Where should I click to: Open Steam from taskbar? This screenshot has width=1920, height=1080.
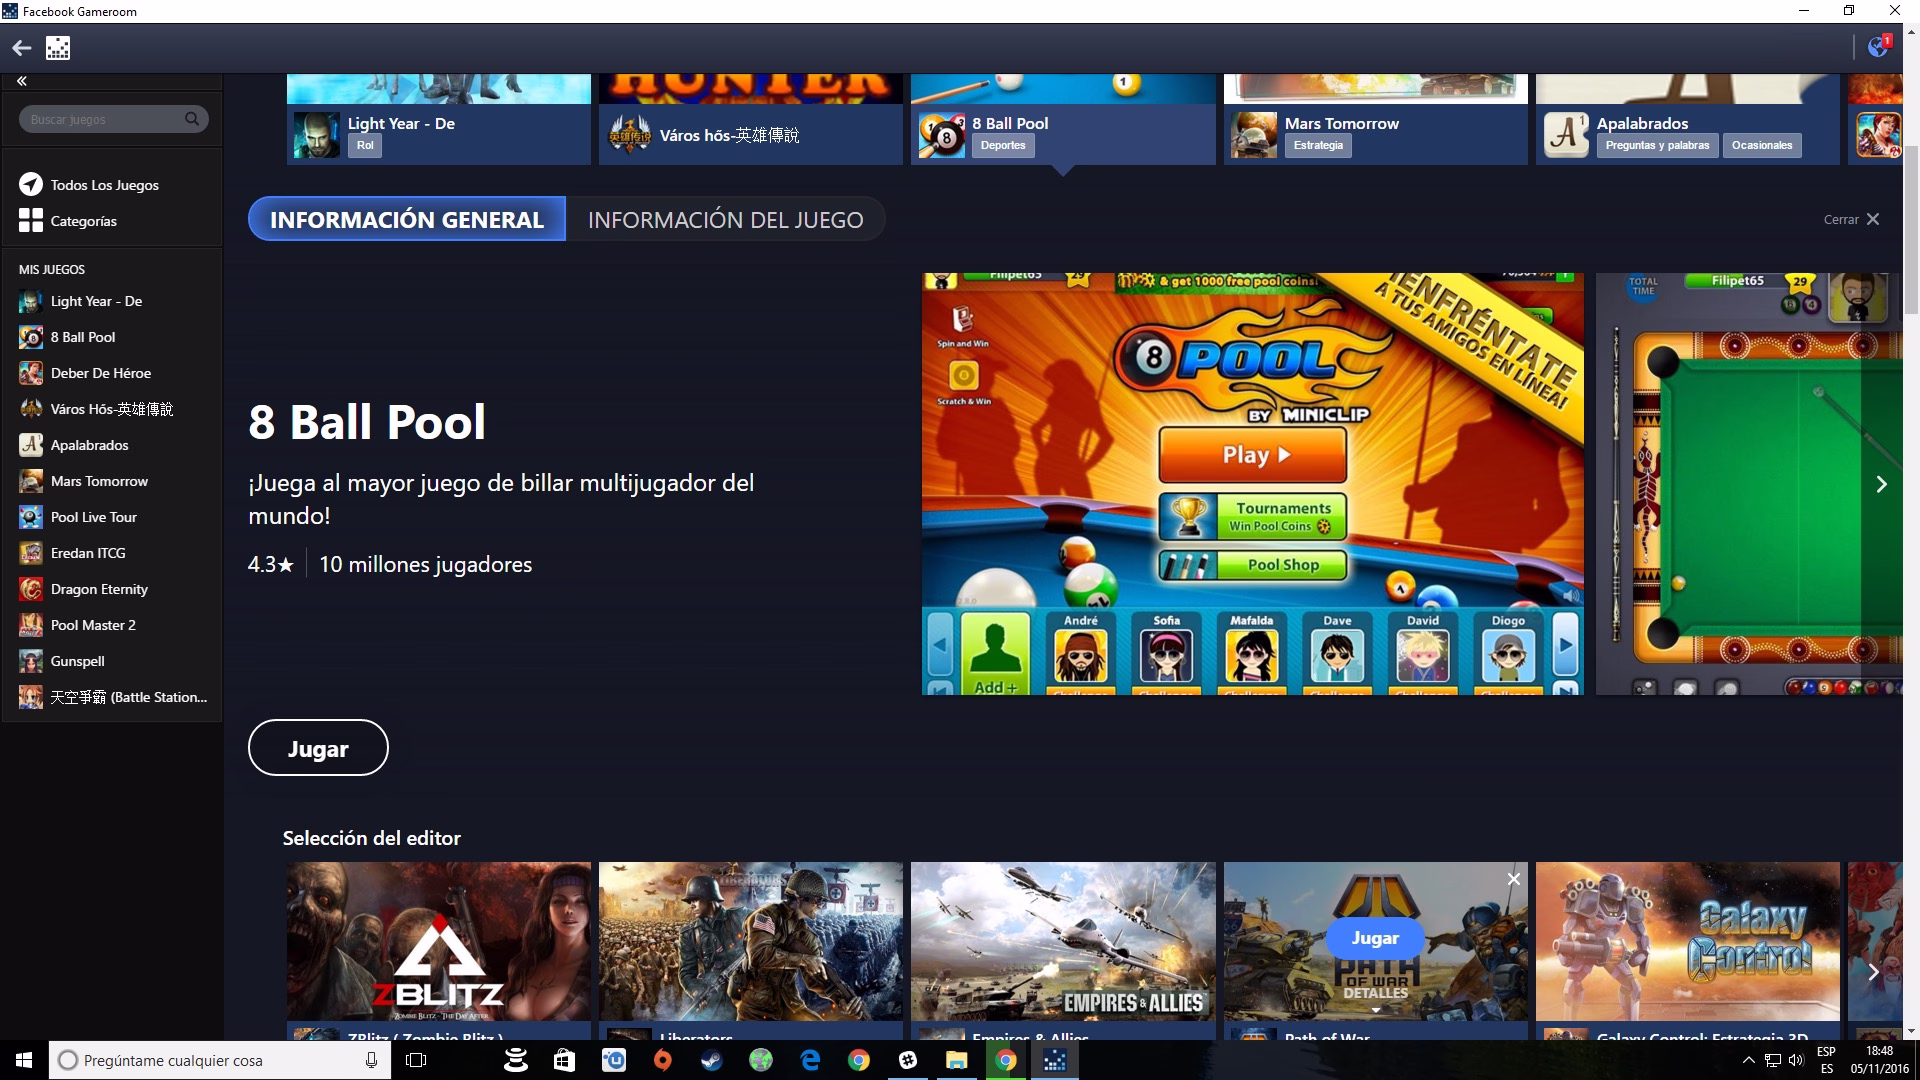711,1060
